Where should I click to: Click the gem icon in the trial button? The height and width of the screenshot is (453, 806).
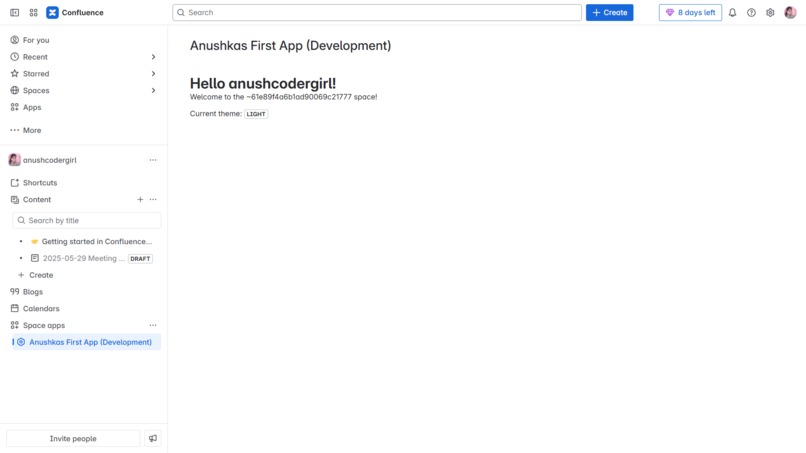(670, 12)
